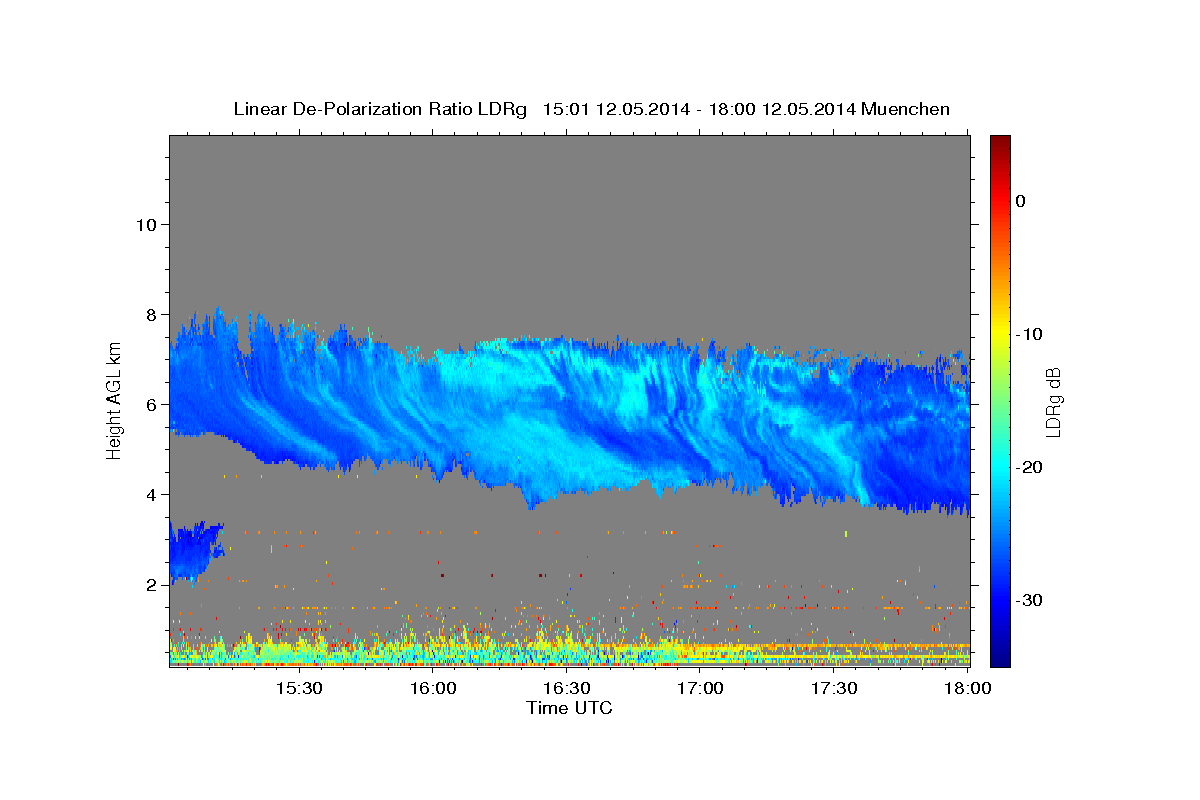
Task: Click the 15:30 time tick label
Action: (x=299, y=689)
